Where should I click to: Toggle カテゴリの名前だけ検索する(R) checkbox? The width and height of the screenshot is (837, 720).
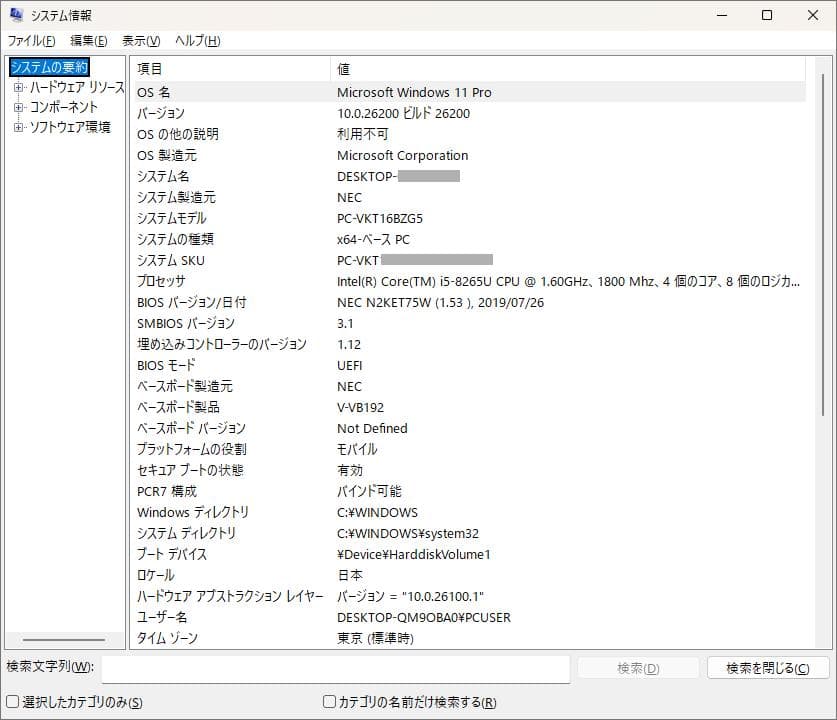(329, 701)
